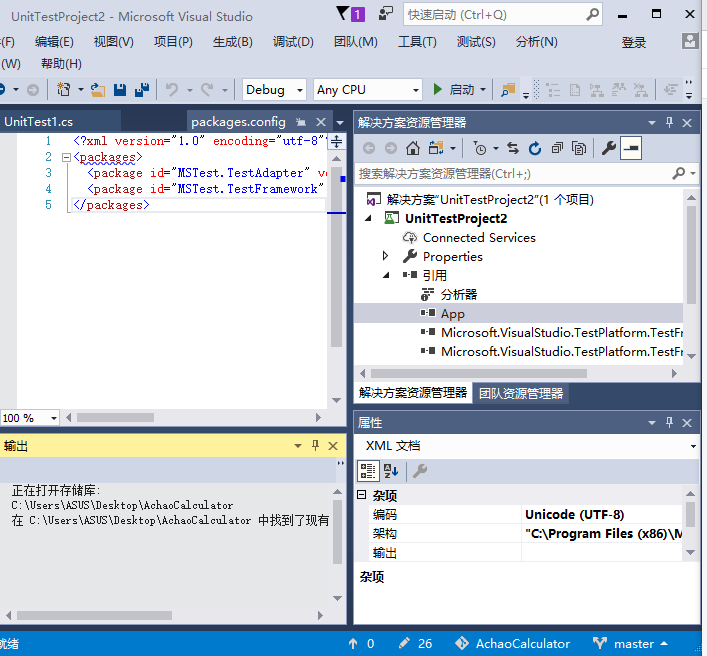707x656 pixels.
Task: Select the 编码 property row
Action: click(x=525, y=514)
